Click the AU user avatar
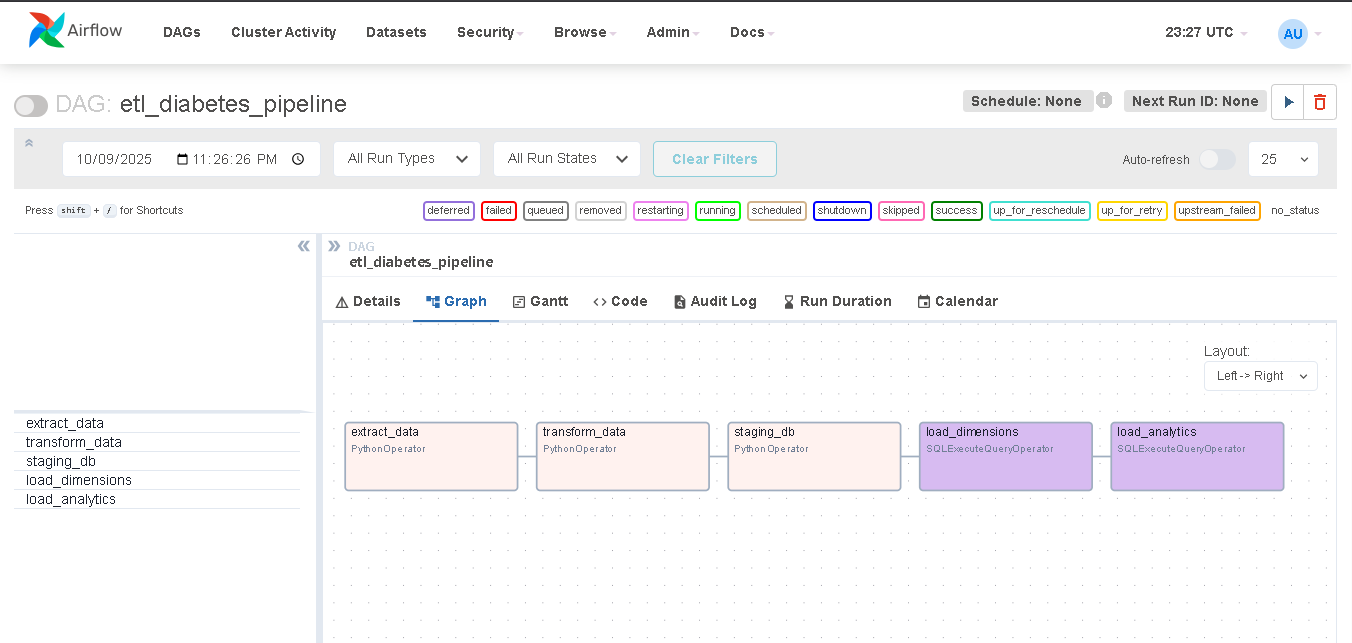 1293,33
